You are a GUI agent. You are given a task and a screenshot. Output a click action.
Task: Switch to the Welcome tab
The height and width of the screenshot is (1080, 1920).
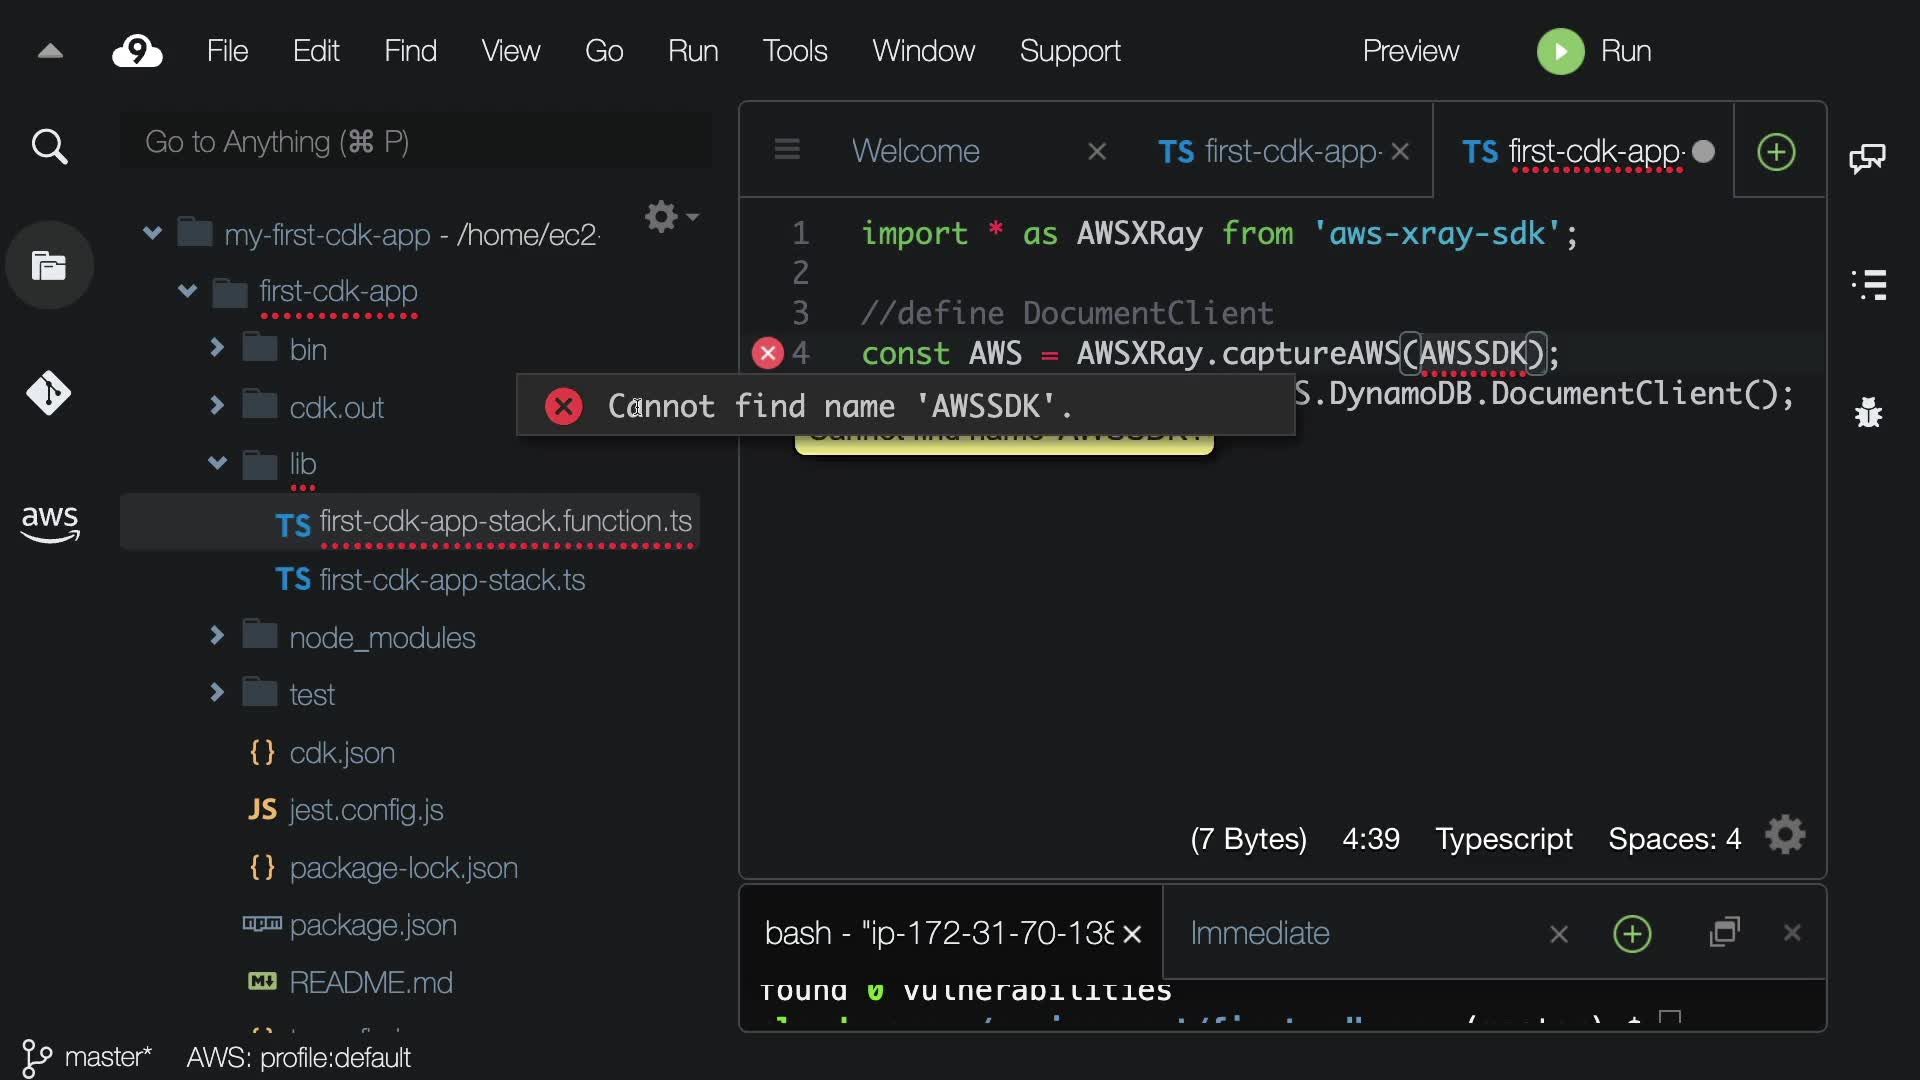click(915, 151)
